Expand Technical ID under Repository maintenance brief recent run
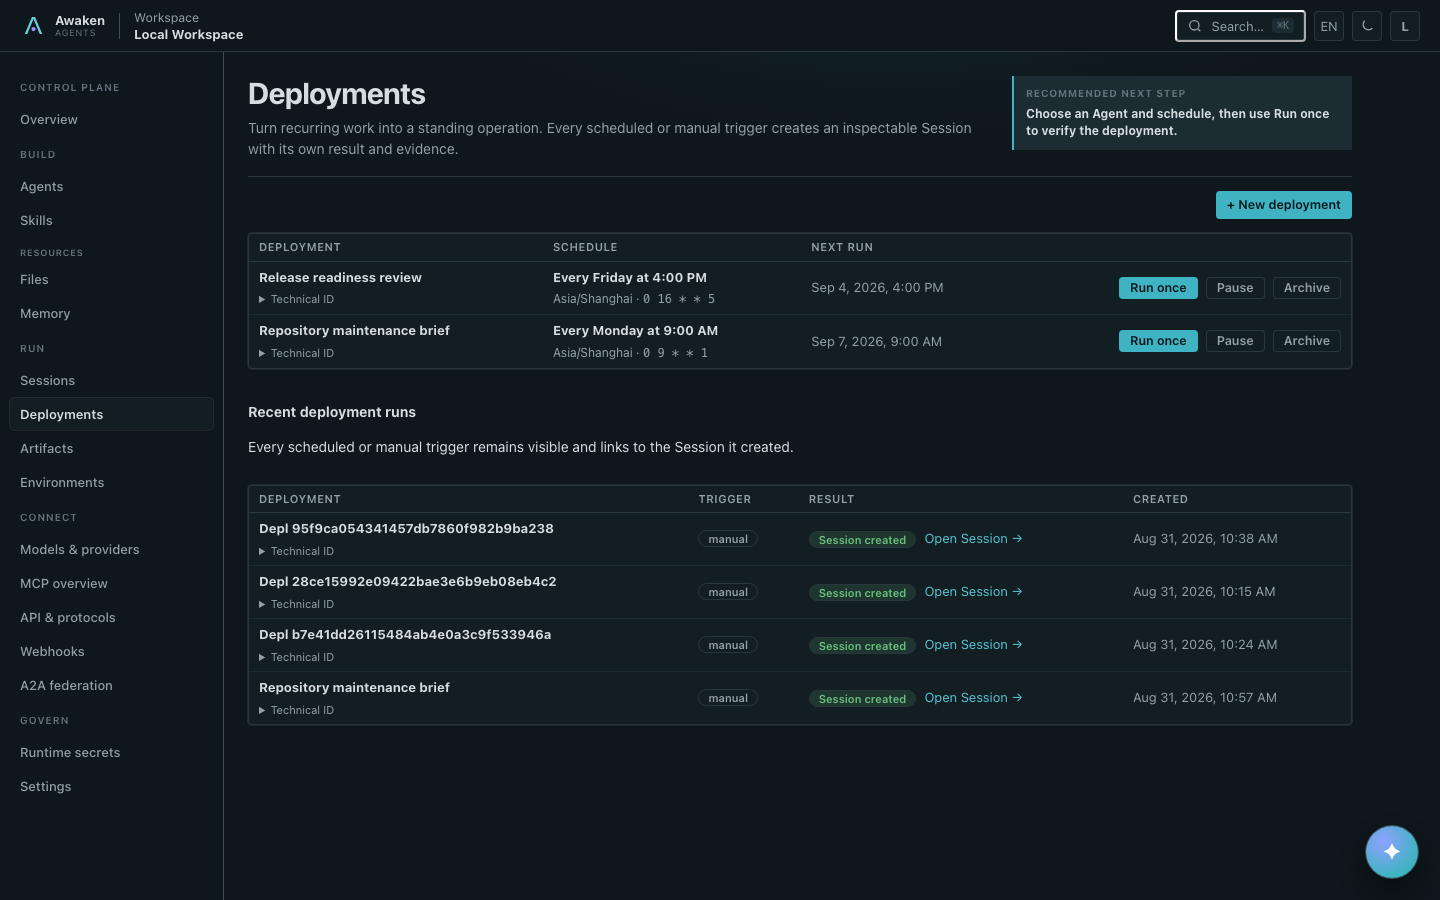The width and height of the screenshot is (1440, 900). (297, 710)
